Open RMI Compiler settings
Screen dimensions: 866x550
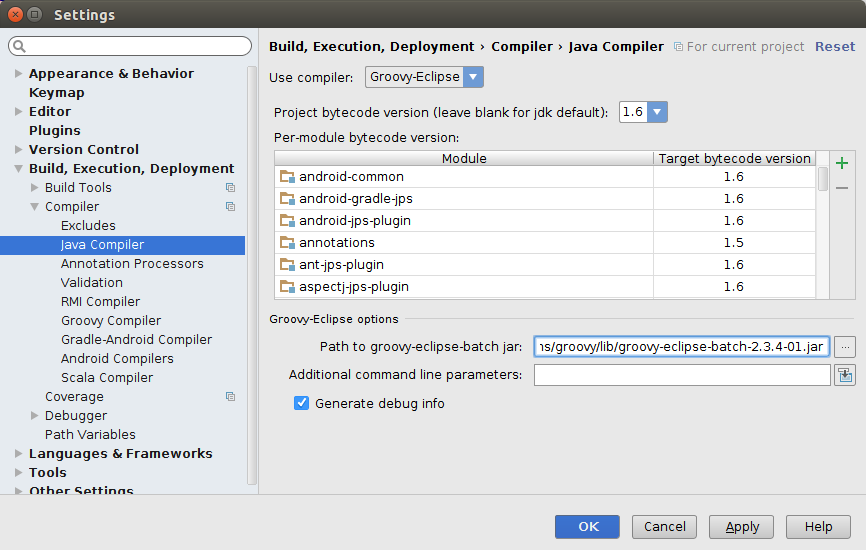(101, 302)
